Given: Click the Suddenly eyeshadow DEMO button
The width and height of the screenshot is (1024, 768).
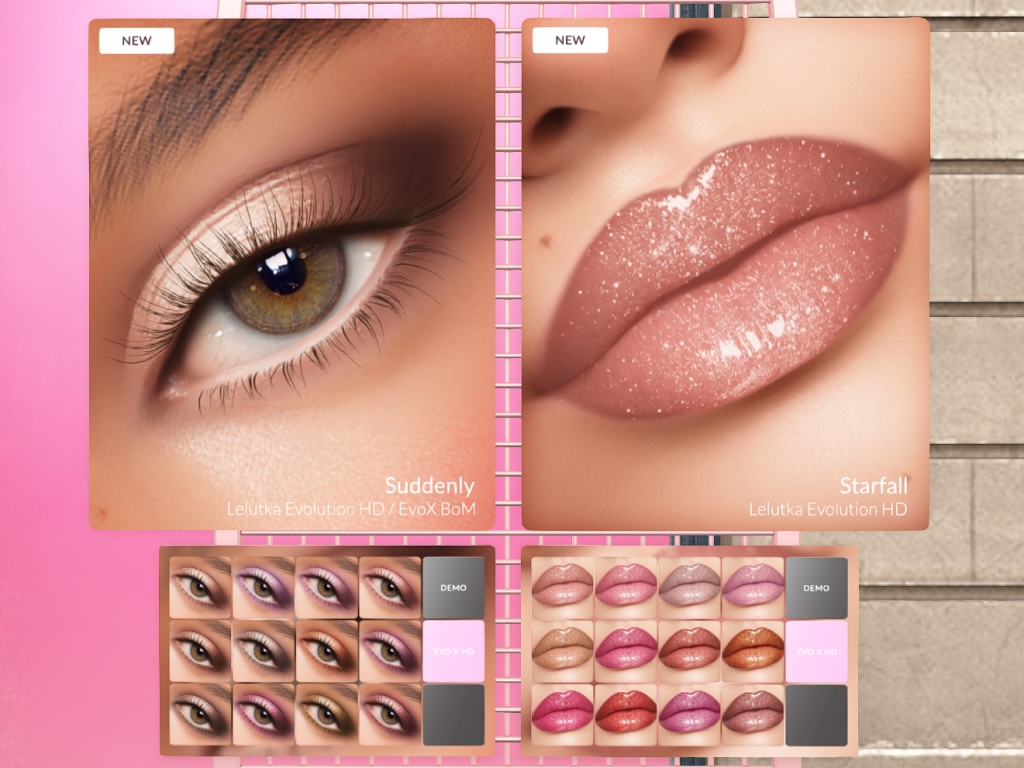Looking at the screenshot, I should click(453, 587).
